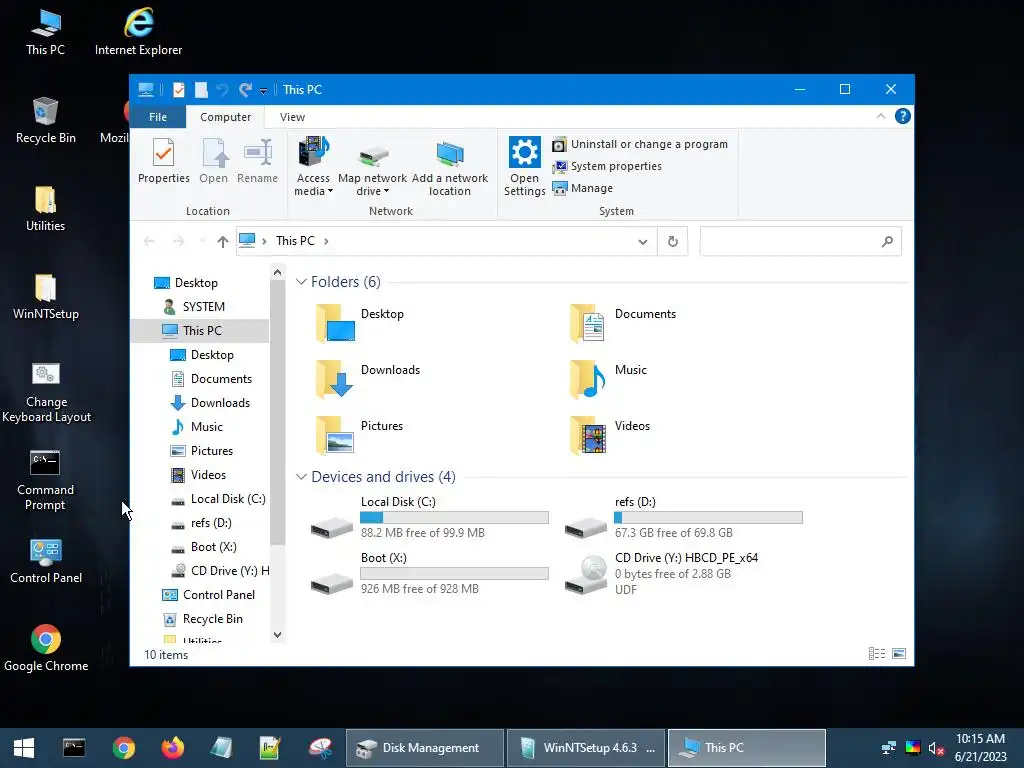Select the refs (D:) drive in main pane

(x=684, y=517)
